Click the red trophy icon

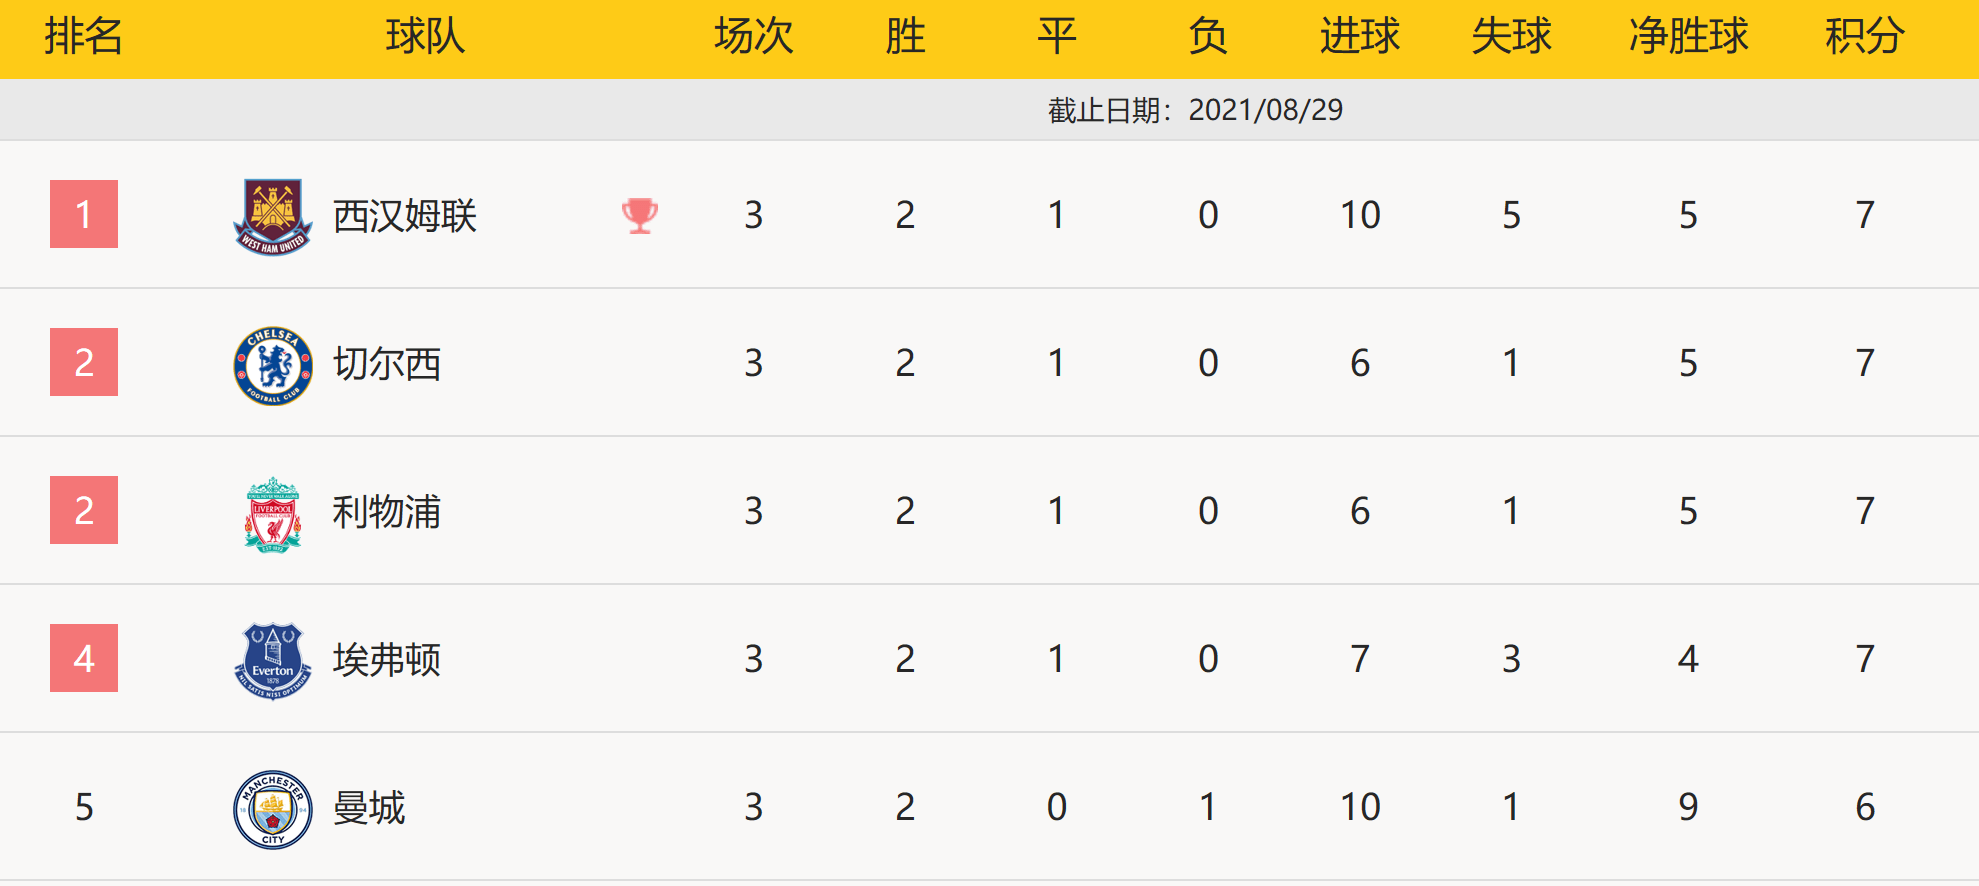pos(640,215)
